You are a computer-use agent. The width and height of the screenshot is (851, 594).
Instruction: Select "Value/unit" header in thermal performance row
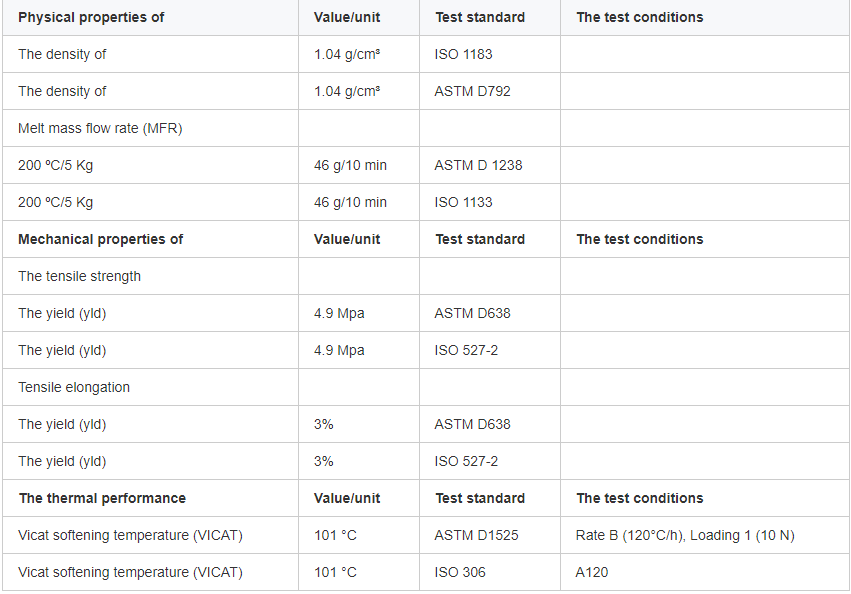(x=347, y=498)
